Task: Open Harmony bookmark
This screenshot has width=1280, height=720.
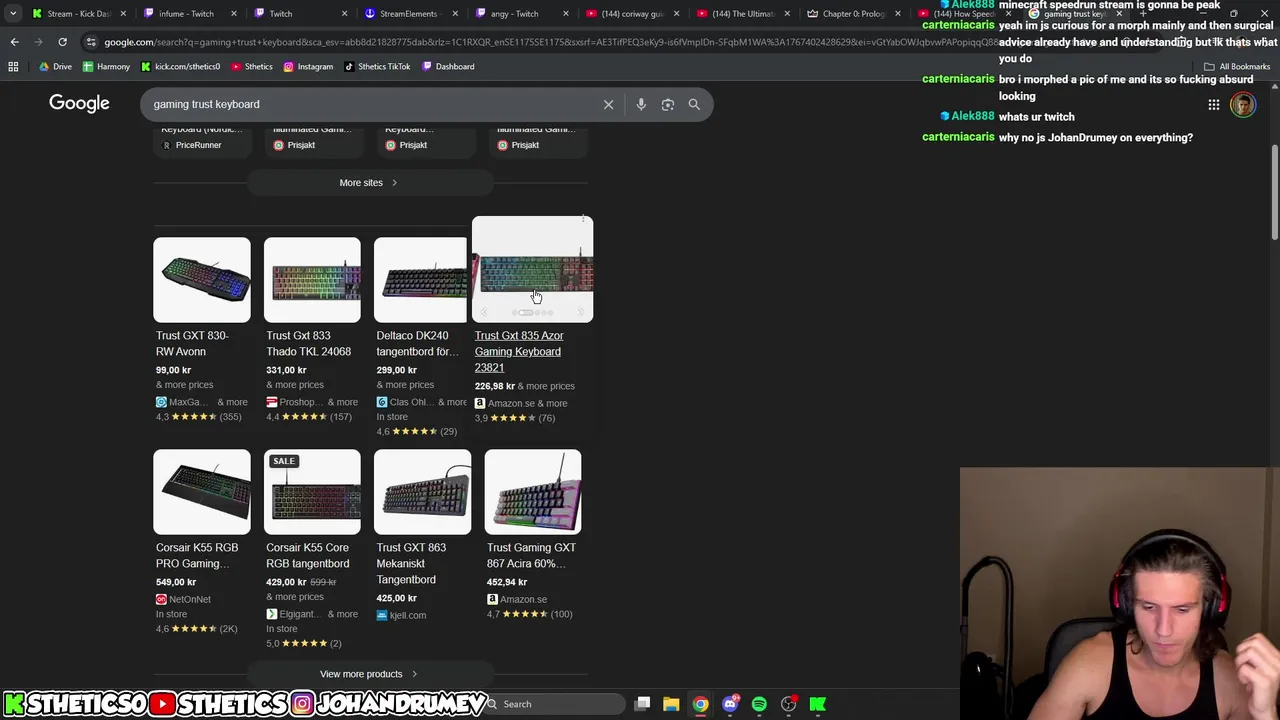Action: click(x=106, y=66)
